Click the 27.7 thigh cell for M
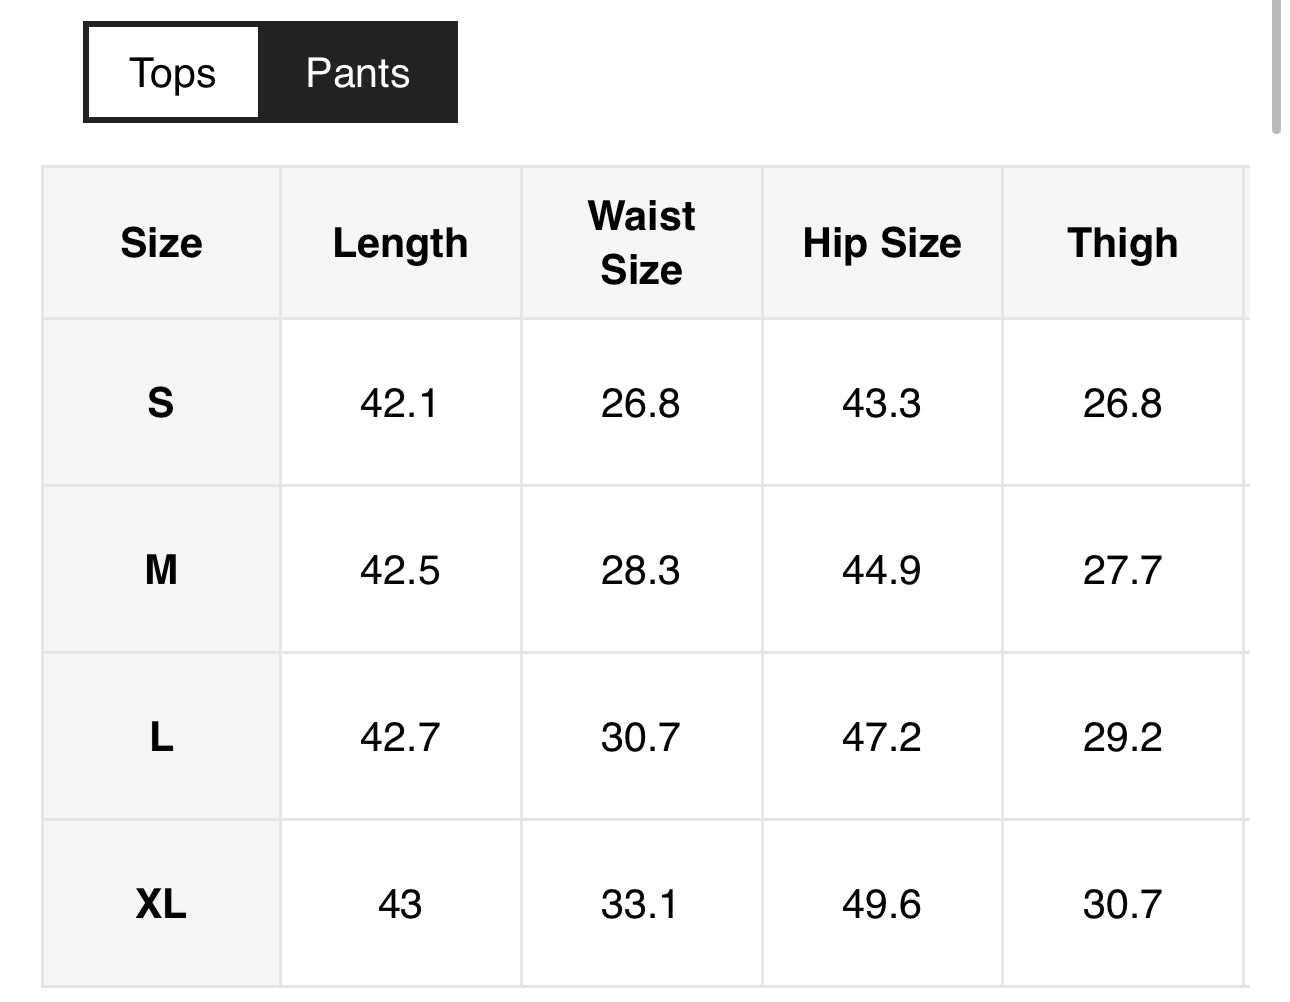Viewport: 1290px width, 1002px height. point(1122,570)
